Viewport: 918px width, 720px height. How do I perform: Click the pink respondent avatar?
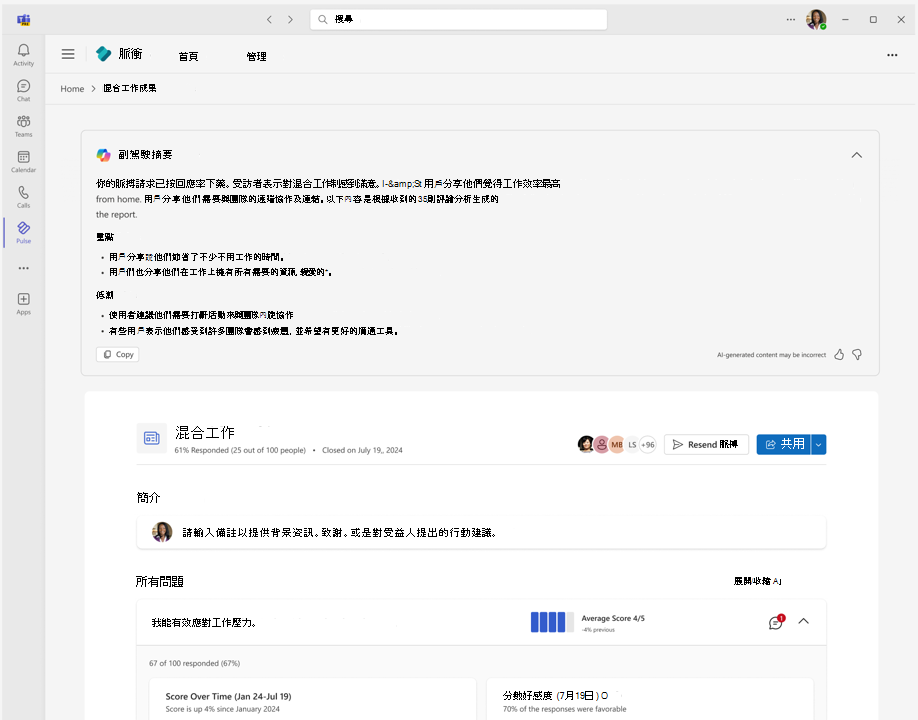tap(601, 445)
